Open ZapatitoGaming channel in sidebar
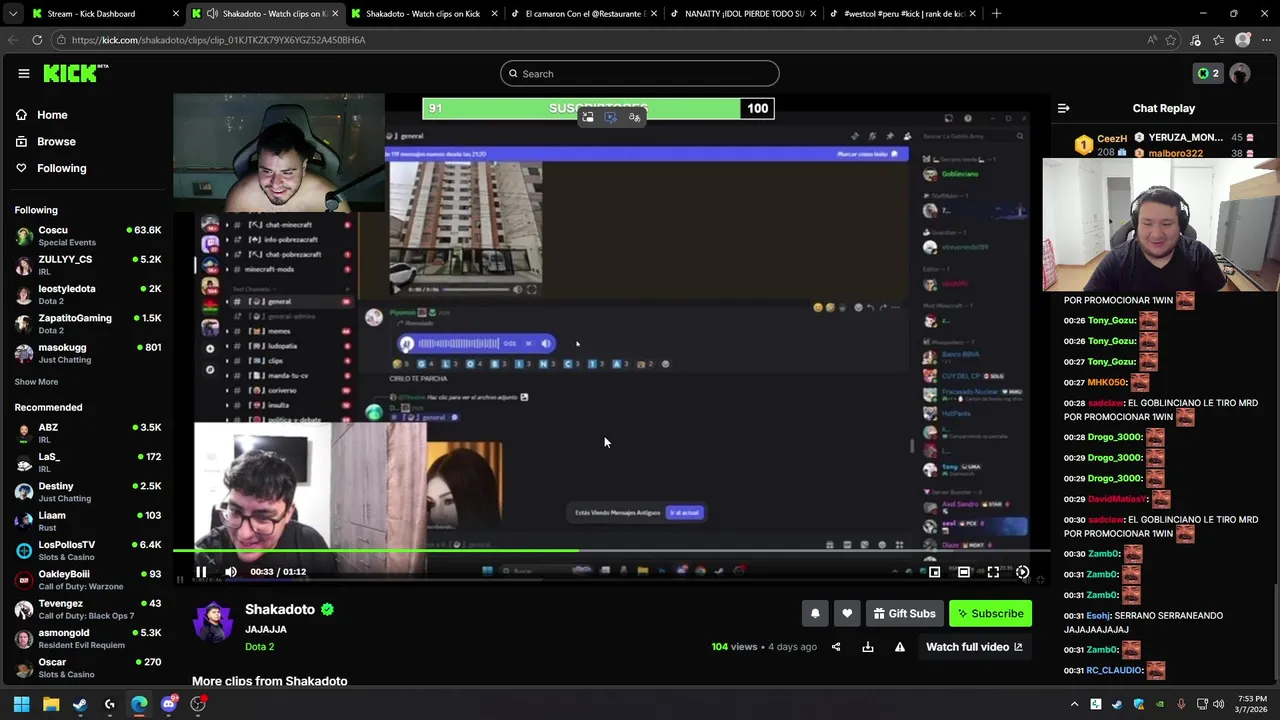 (x=87, y=323)
